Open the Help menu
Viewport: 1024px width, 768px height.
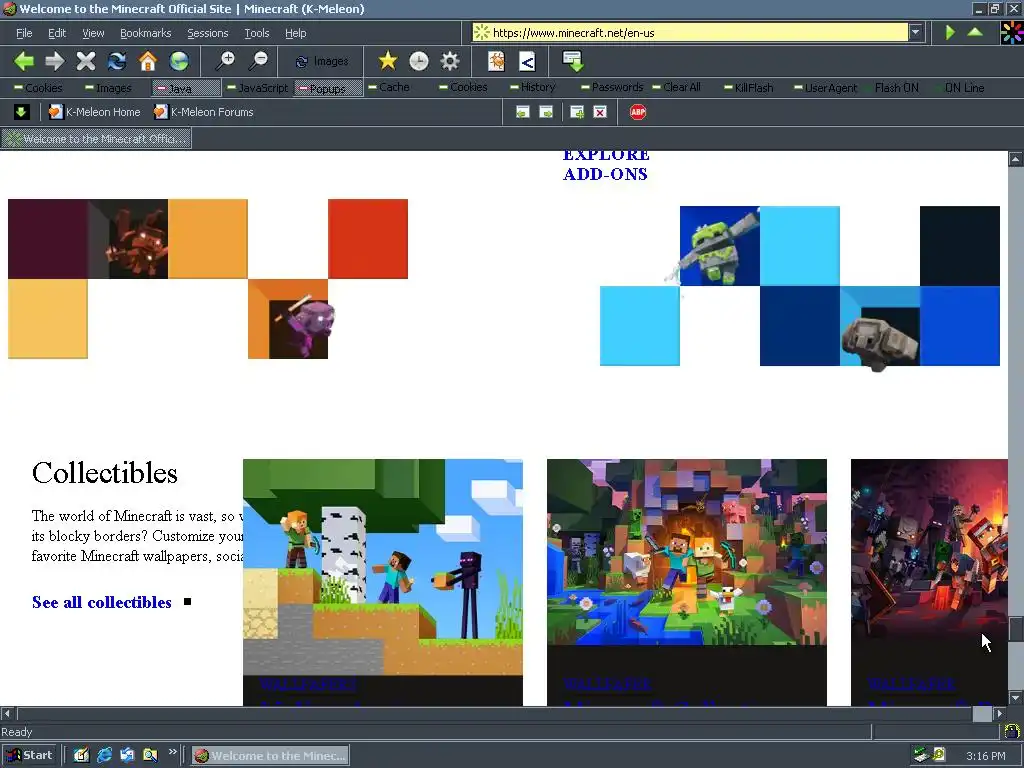tap(295, 33)
